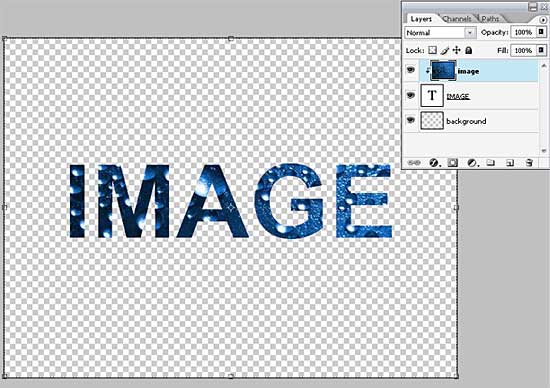550x388 pixels.
Task: Open Add a layer style menu
Action: (434, 163)
